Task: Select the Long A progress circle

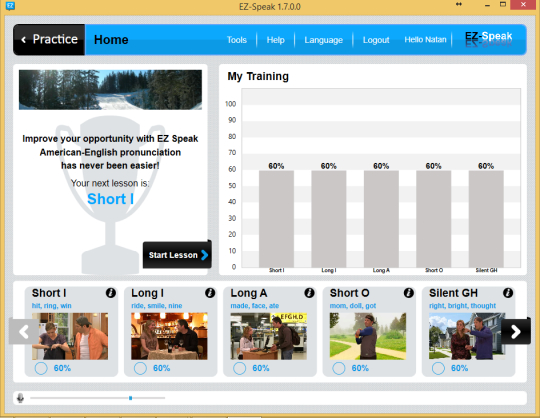Action: pos(239,368)
